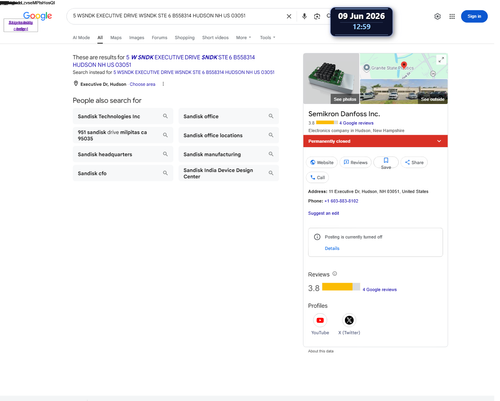Viewport: 500px width, 401px height.
Task: Expand the map with the fullscreen arrows icon
Action: [441, 60]
